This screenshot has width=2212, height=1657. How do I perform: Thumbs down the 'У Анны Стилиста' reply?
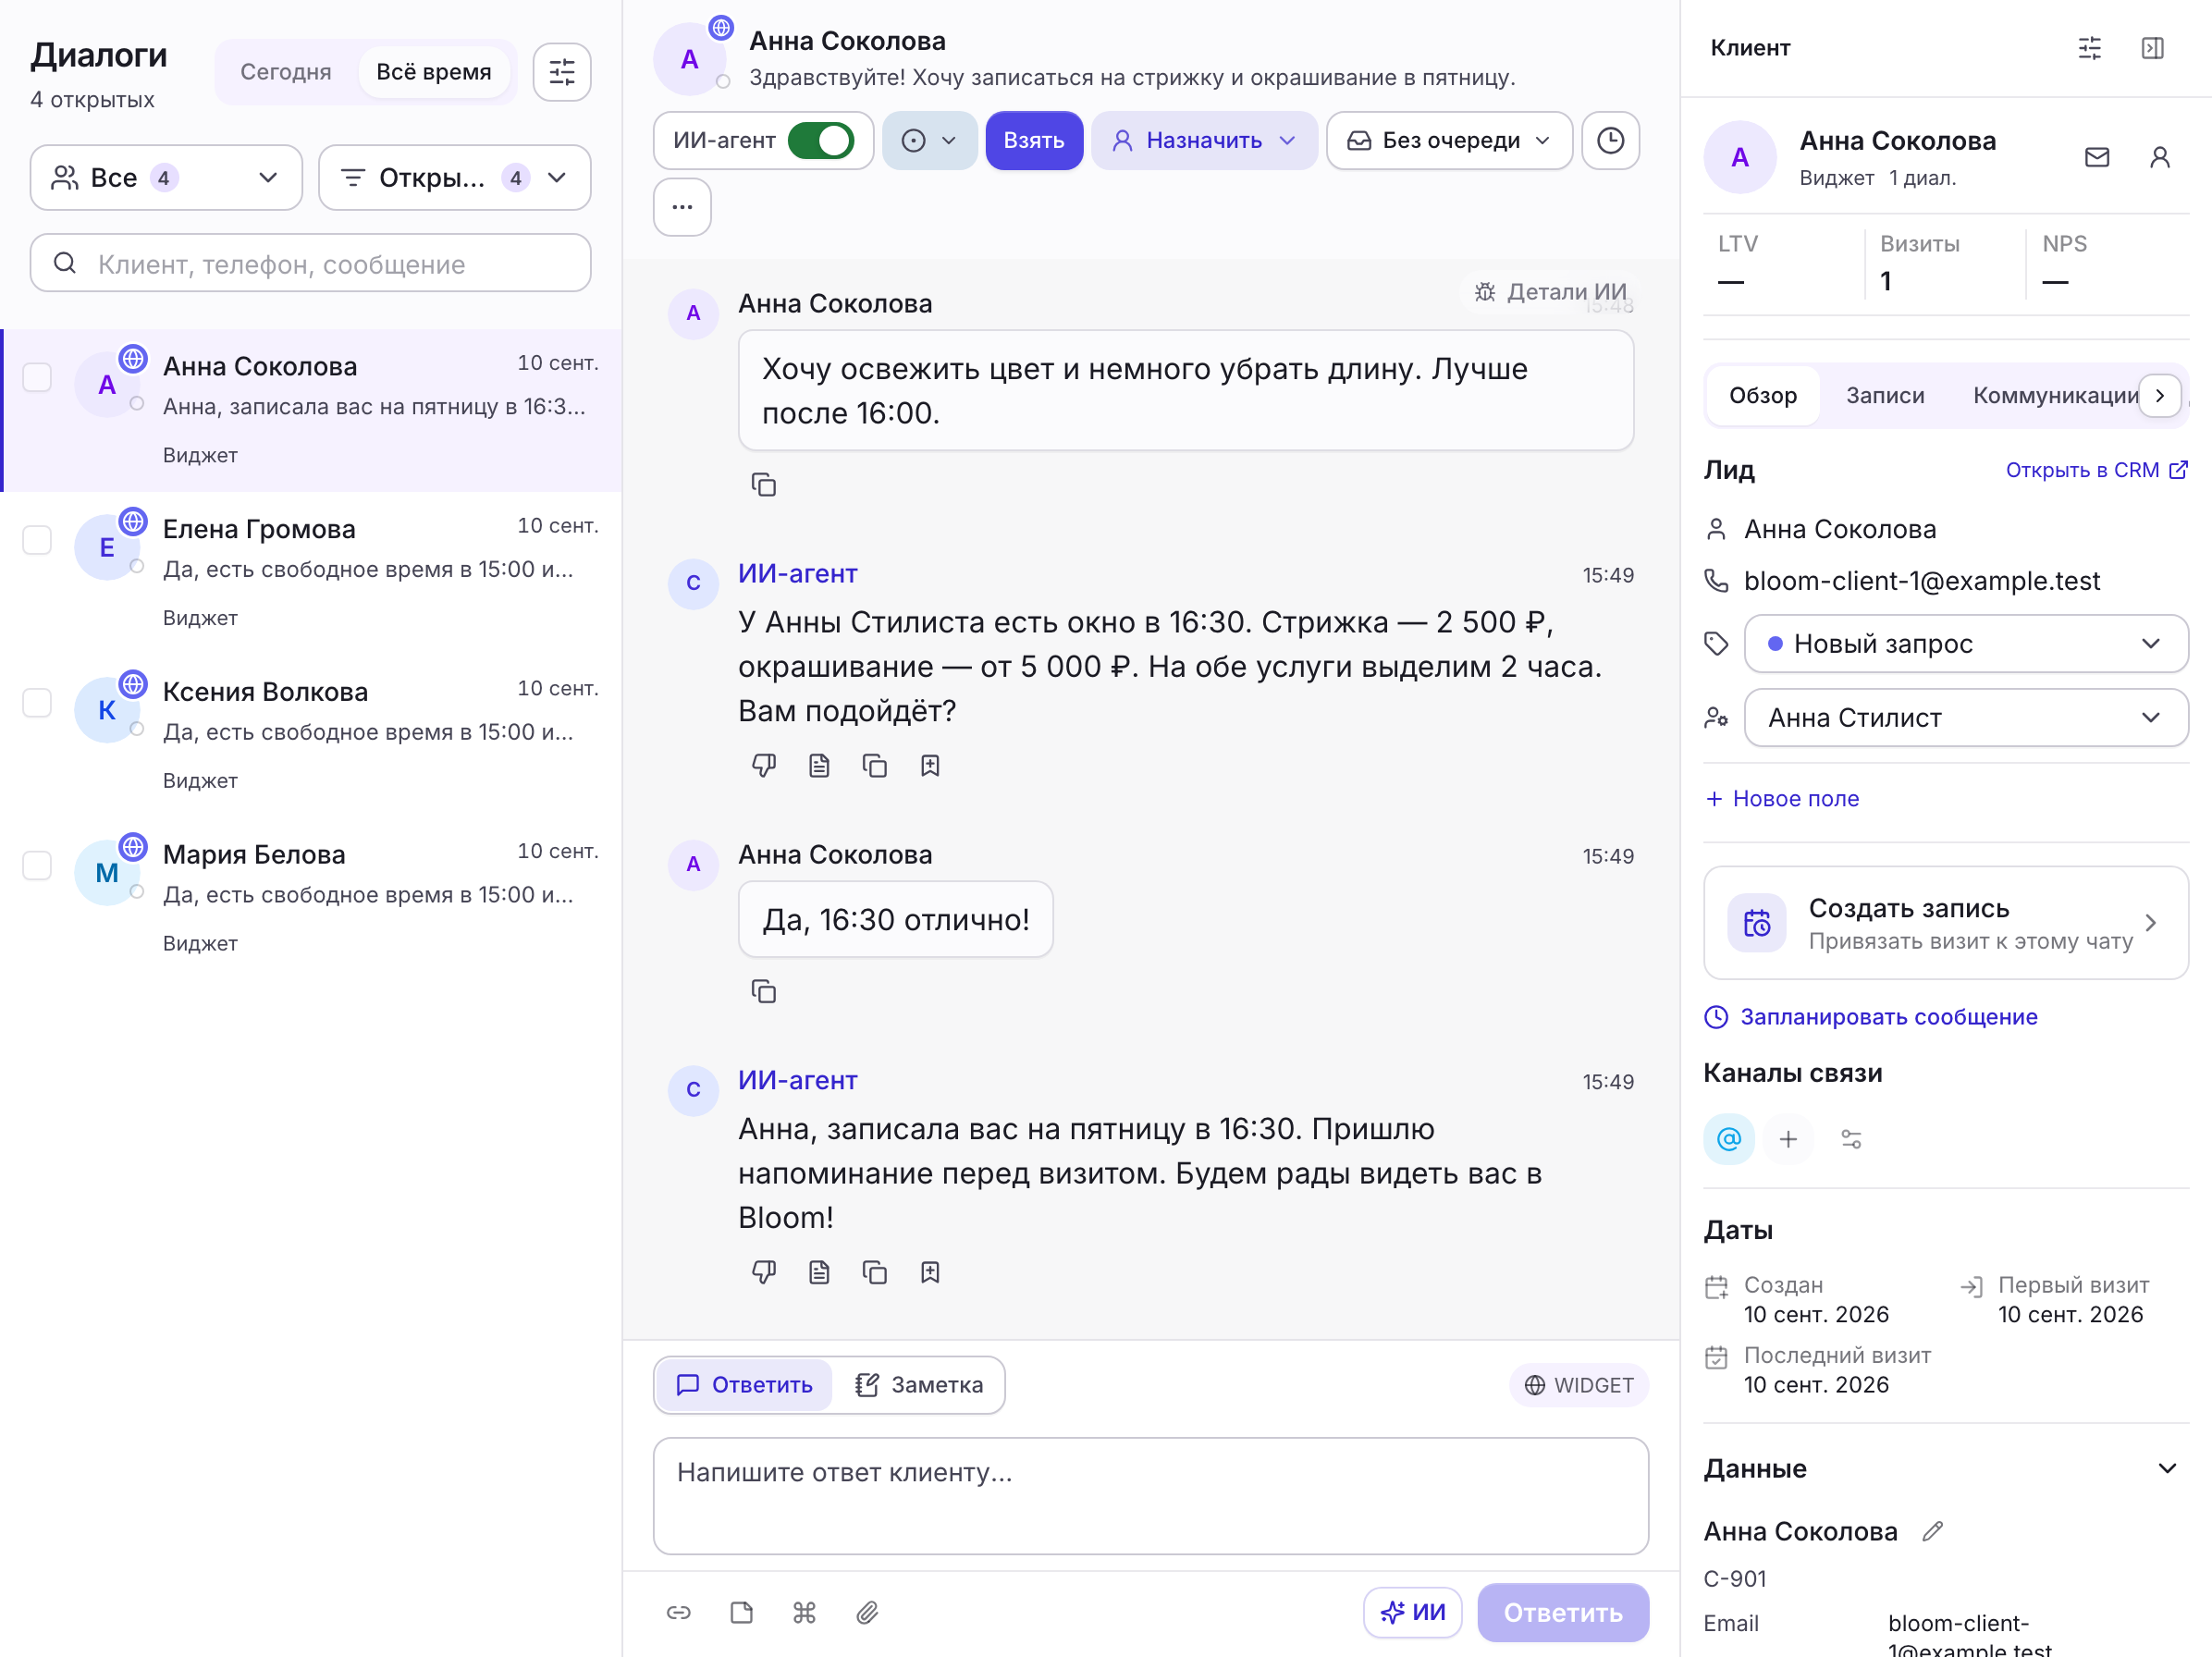(764, 766)
